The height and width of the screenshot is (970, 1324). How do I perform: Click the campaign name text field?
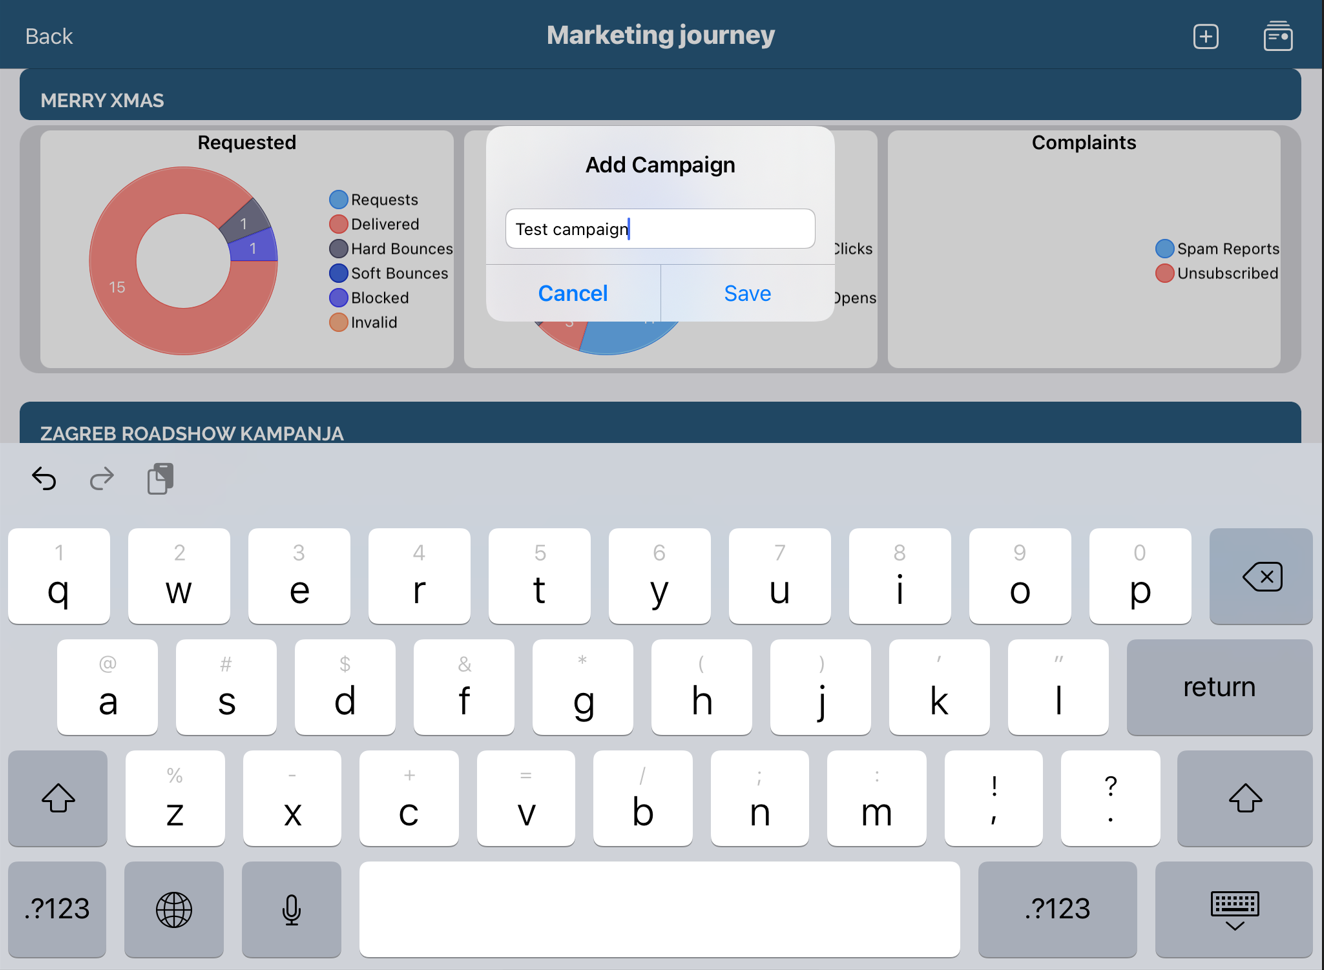click(x=660, y=229)
